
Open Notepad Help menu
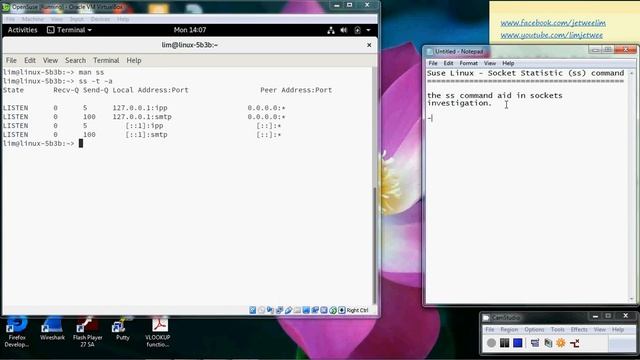click(x=508, y=63)
